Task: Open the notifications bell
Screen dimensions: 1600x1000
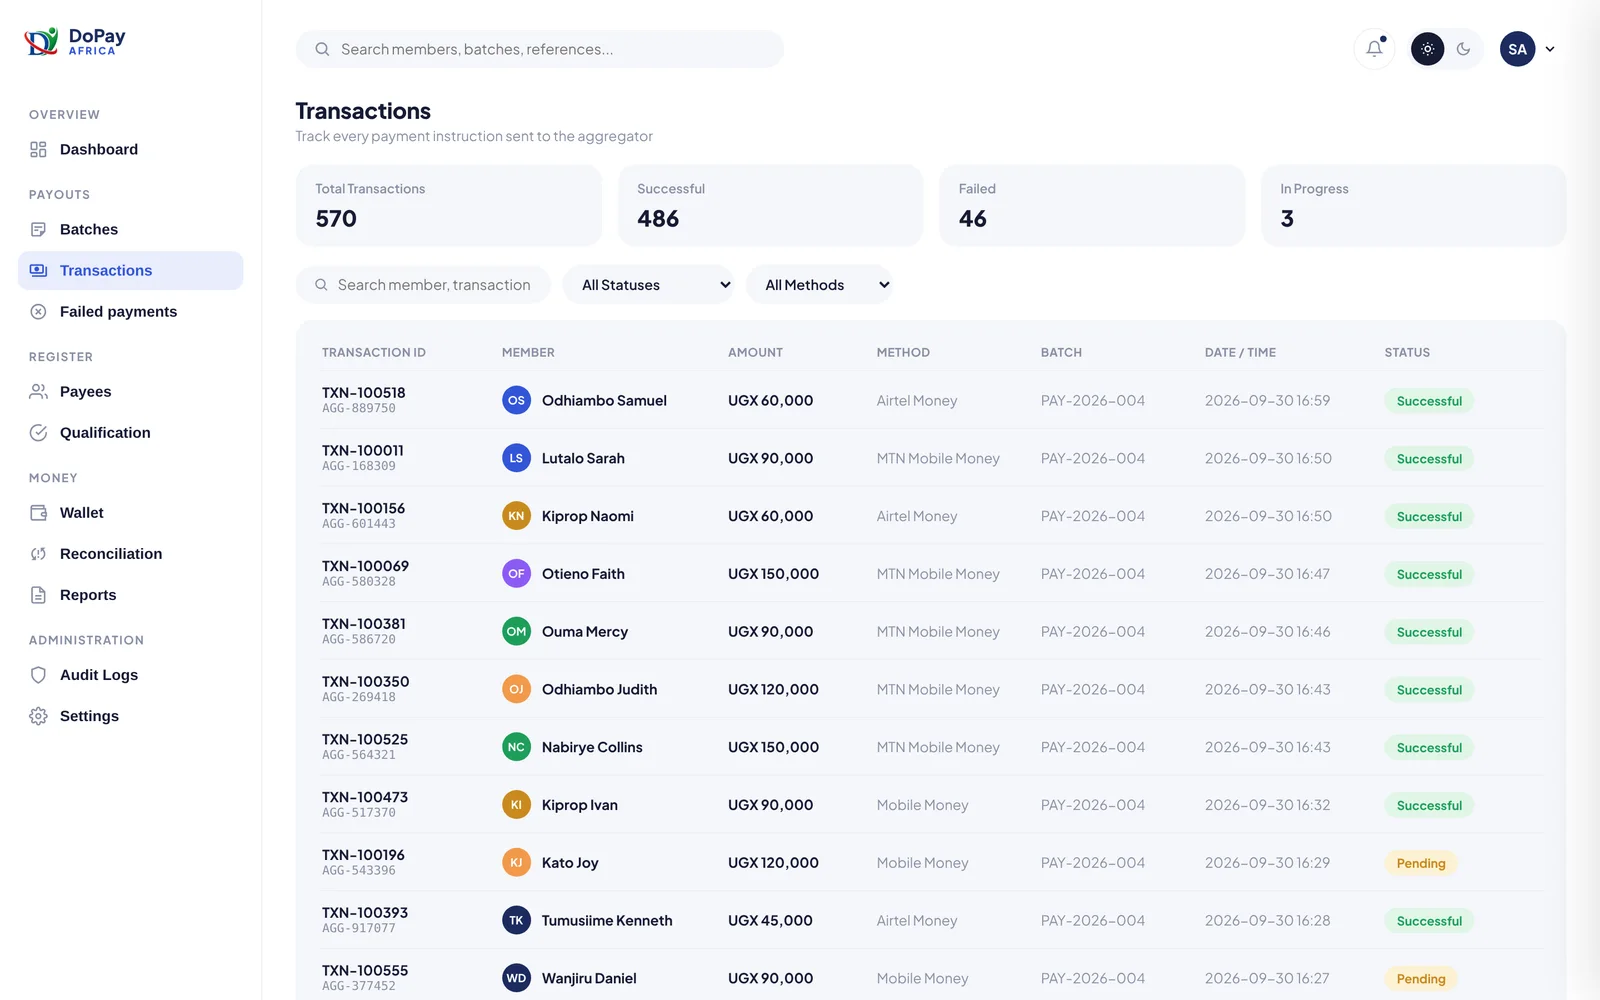Action: tap(1375, 49)
